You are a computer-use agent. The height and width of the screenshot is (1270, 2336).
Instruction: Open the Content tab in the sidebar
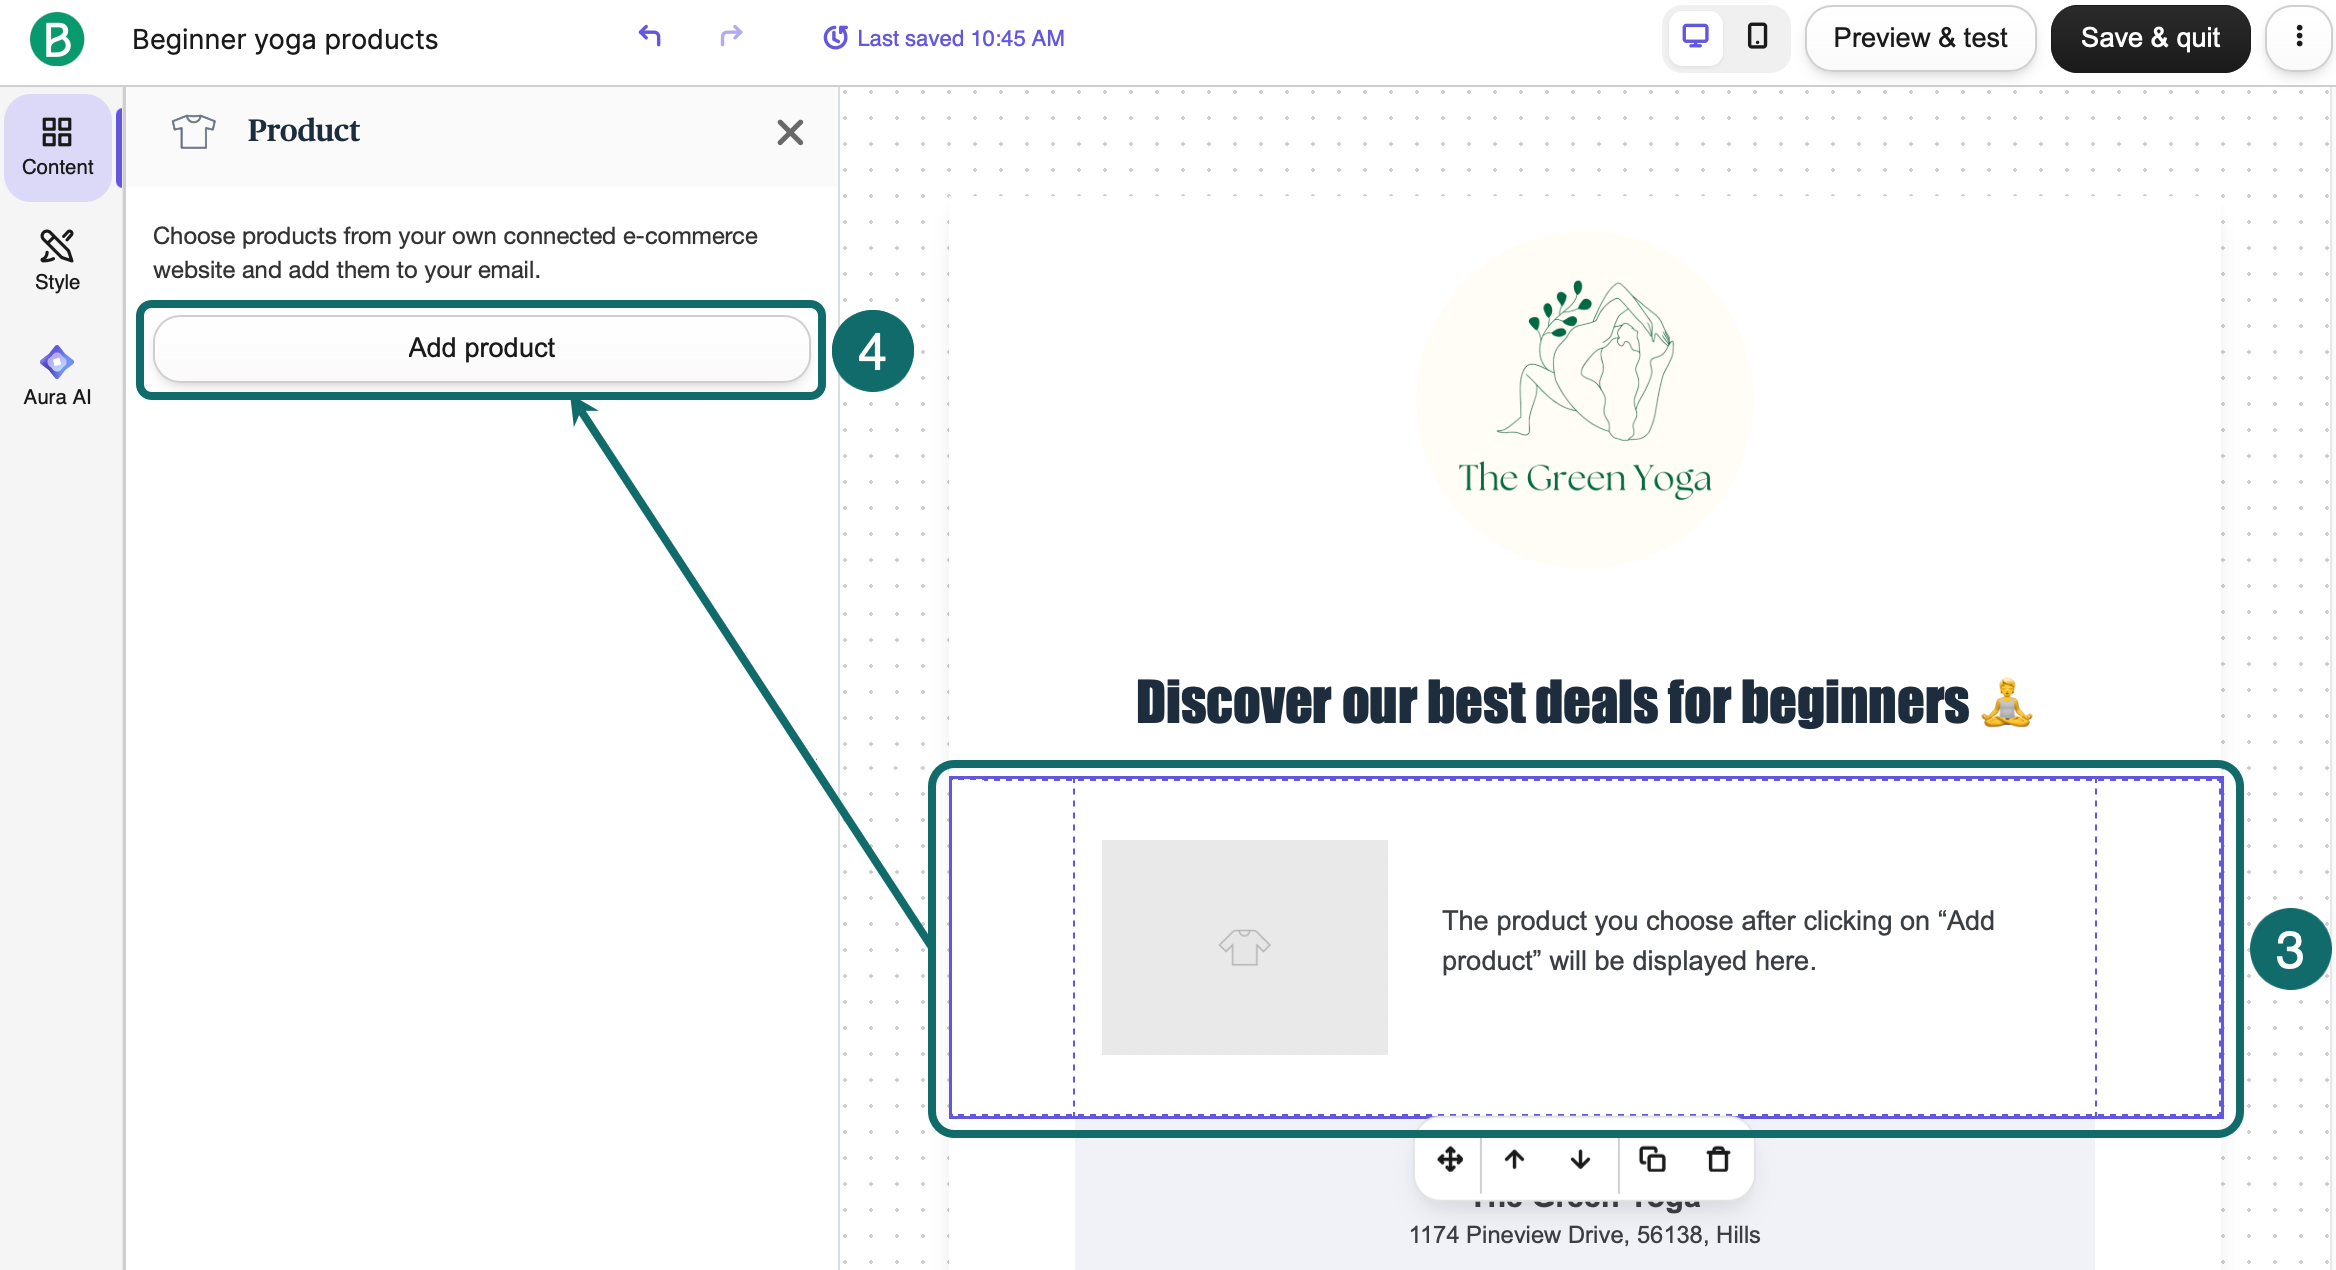pos(57,147)
